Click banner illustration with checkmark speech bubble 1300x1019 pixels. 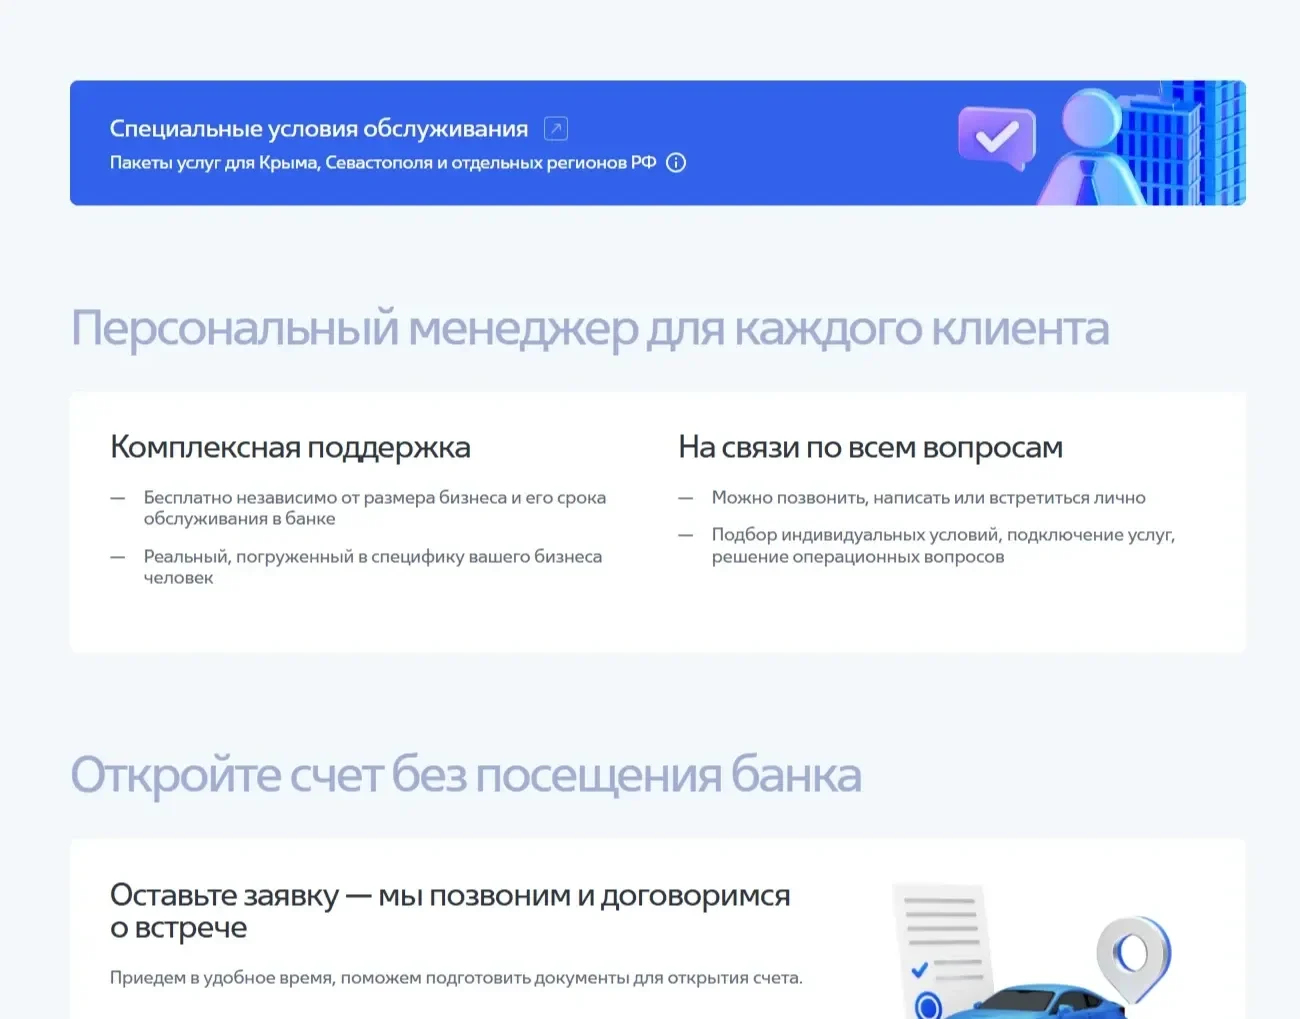[1100, 143]
